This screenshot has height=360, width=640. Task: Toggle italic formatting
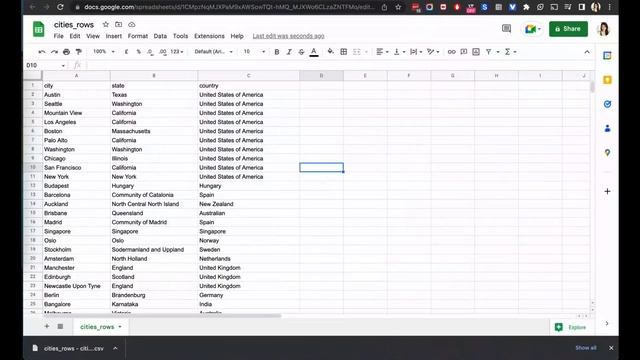(x=289, y=52)
